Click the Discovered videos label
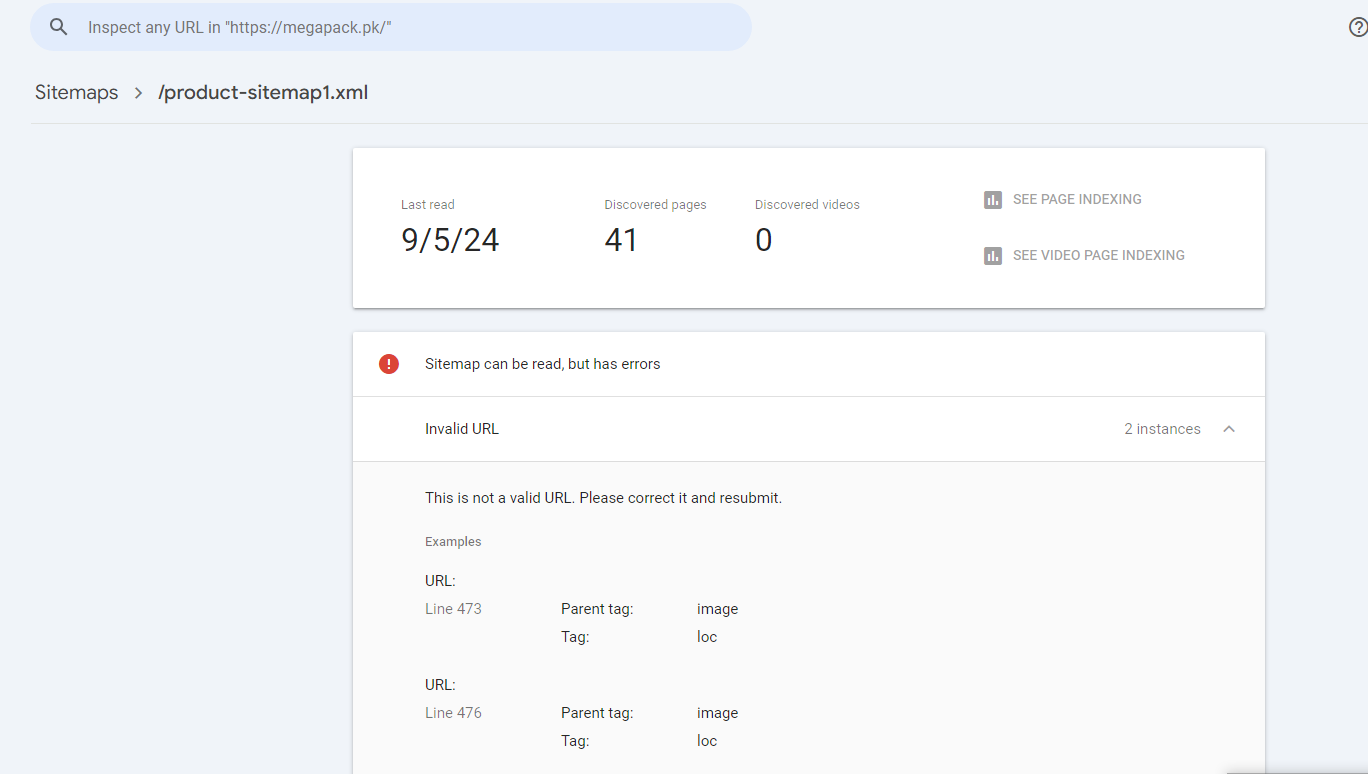 point(807,204)
